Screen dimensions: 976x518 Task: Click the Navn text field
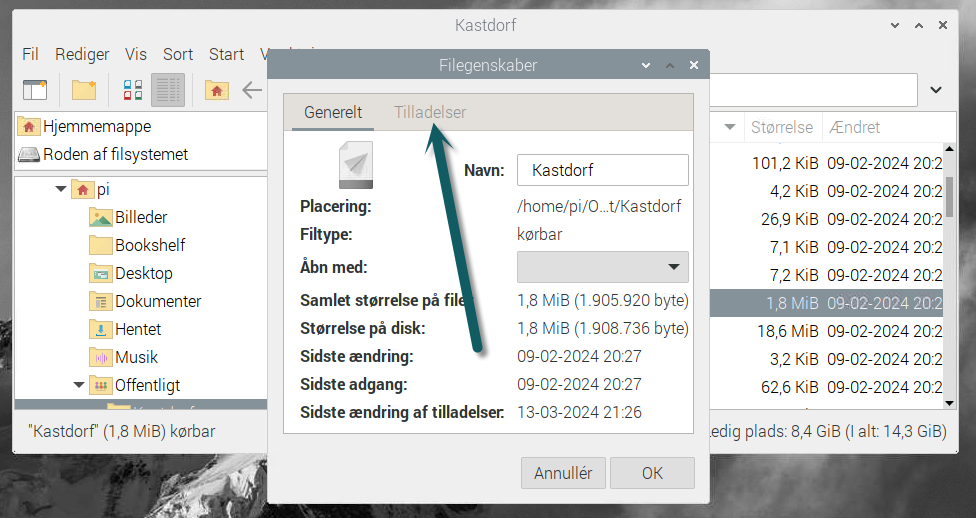[x=602, y=170]
